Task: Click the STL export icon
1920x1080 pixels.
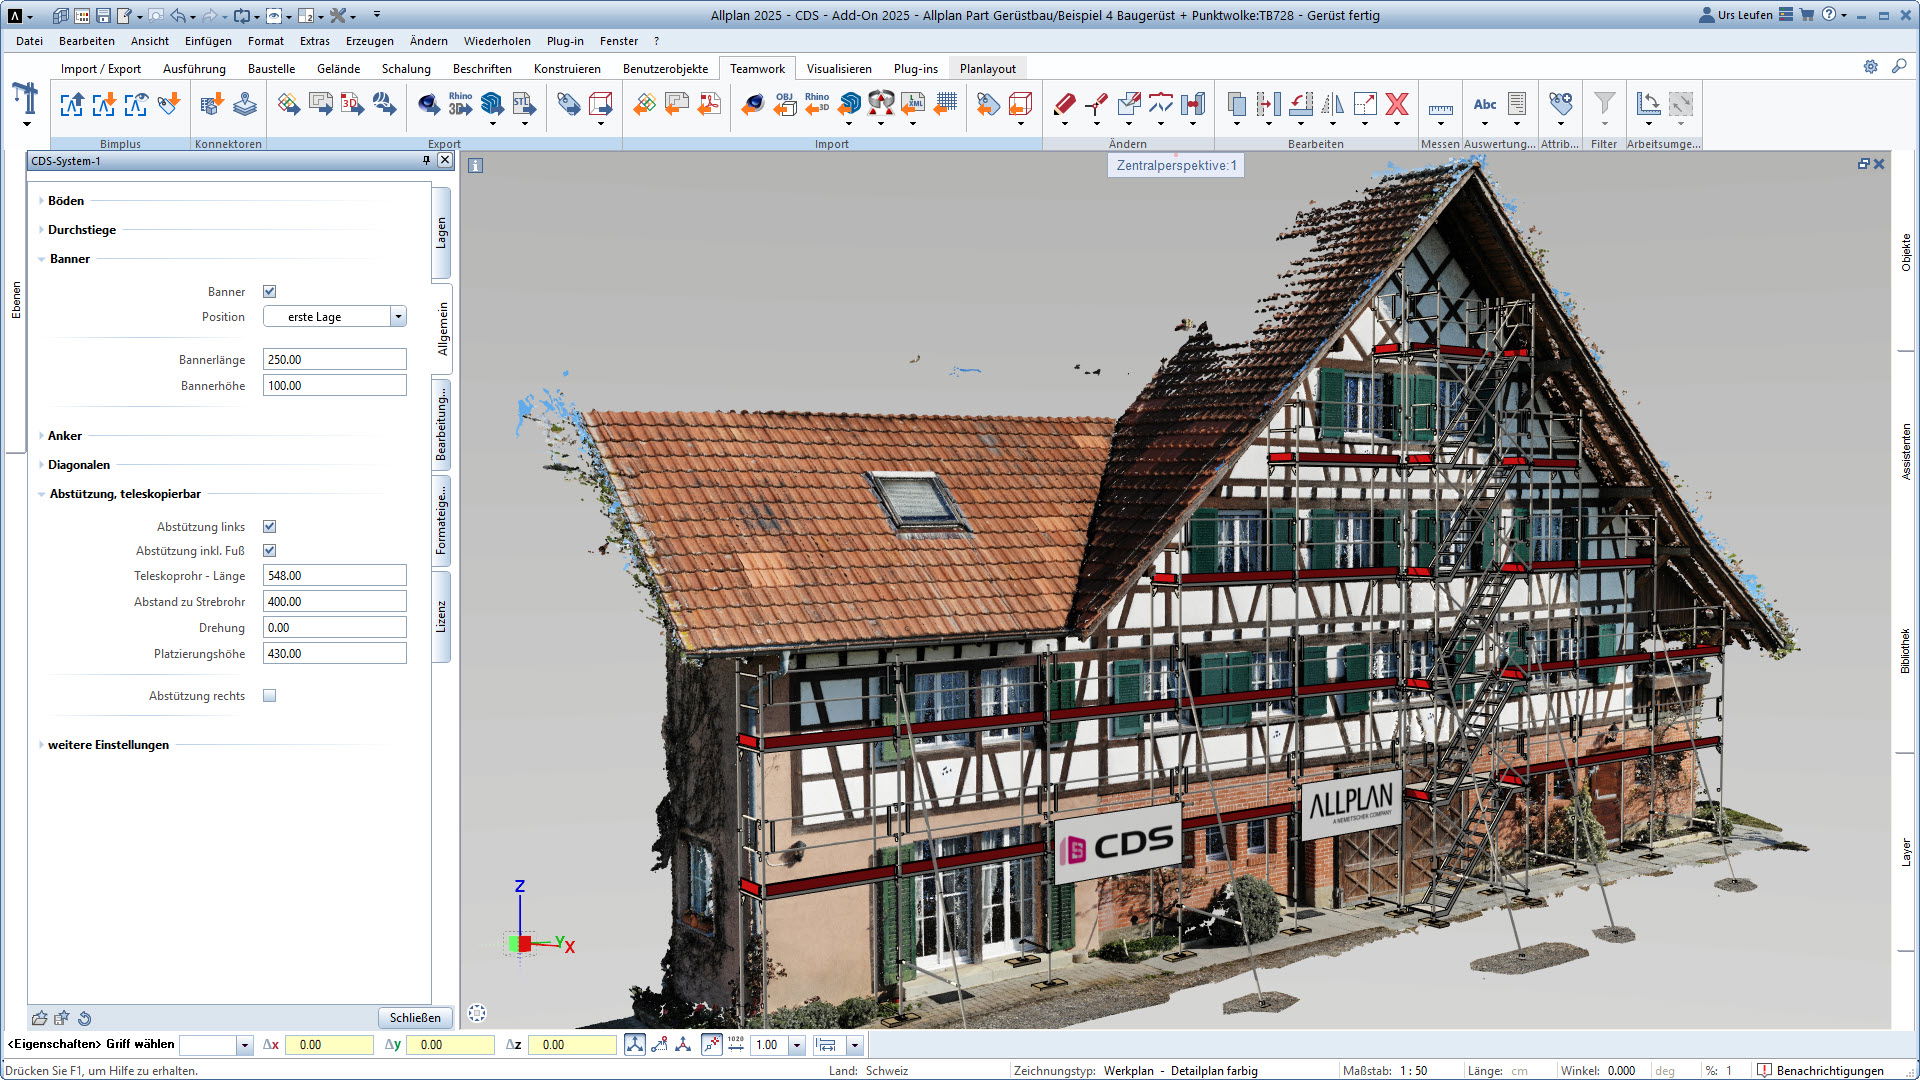Action: (x=524, y=104)
